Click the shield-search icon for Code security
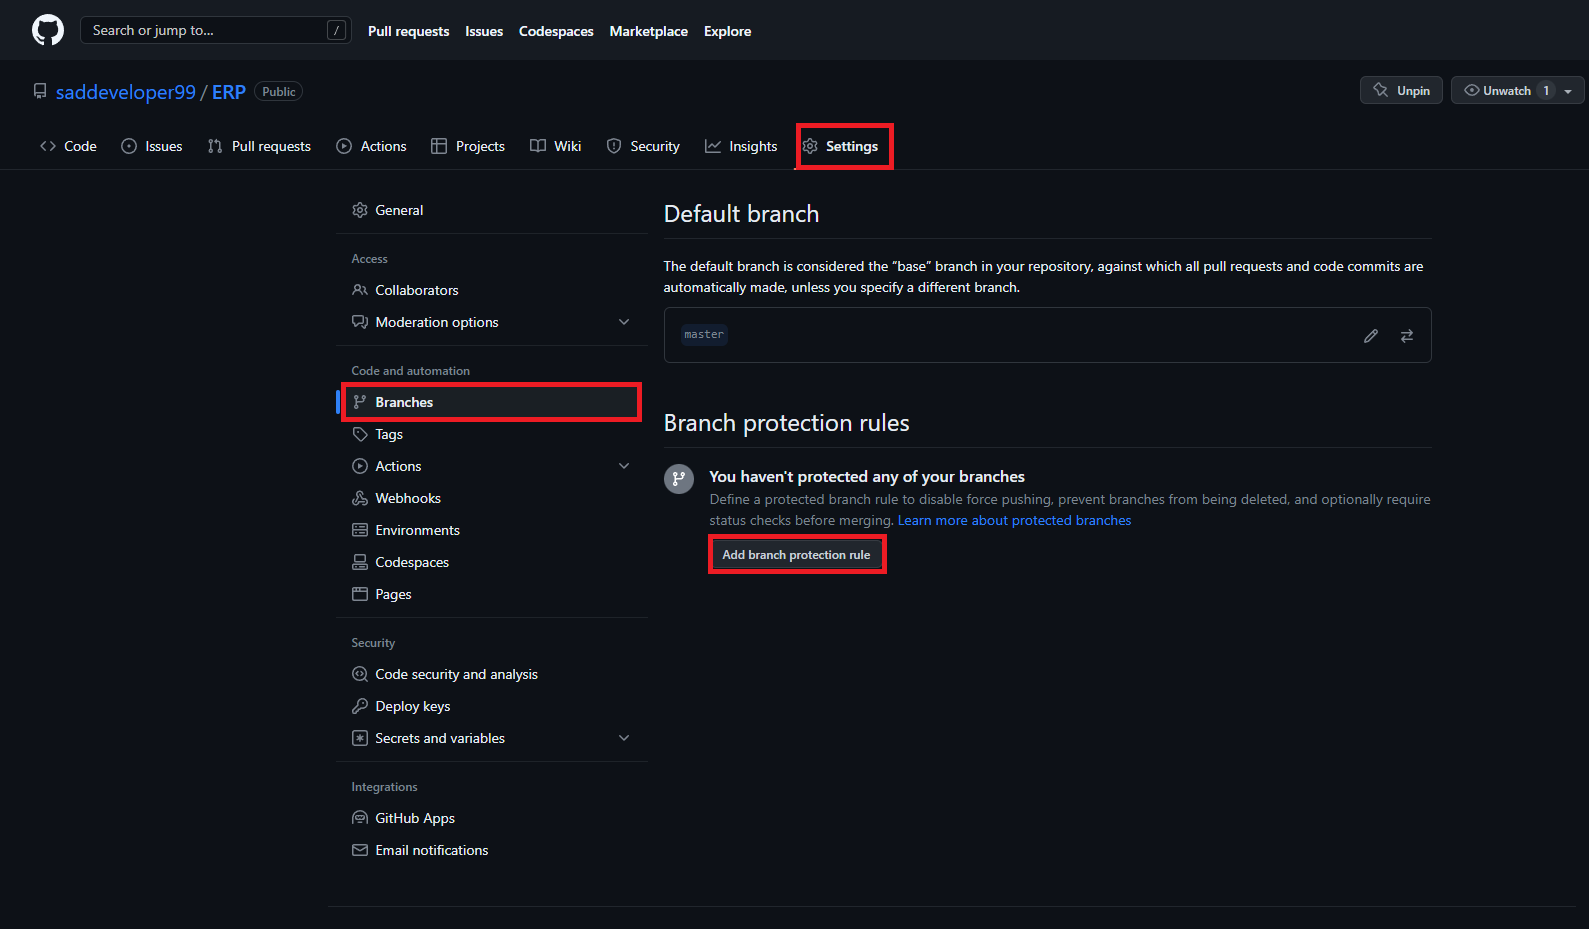Image resolution: width=1589 pixels, height=929 pixels. [360, 674]
